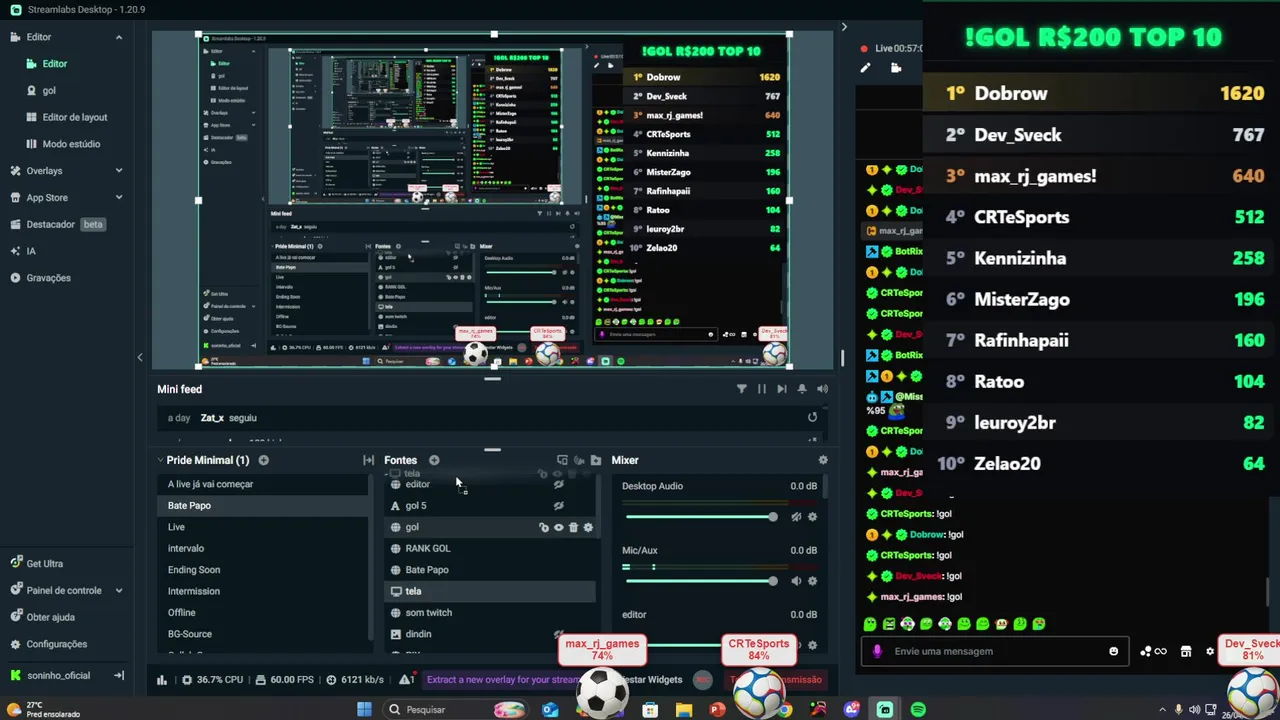Open Desktop Audio settings gear
The image size is (1280, 720).
click(x=812, y=517)
